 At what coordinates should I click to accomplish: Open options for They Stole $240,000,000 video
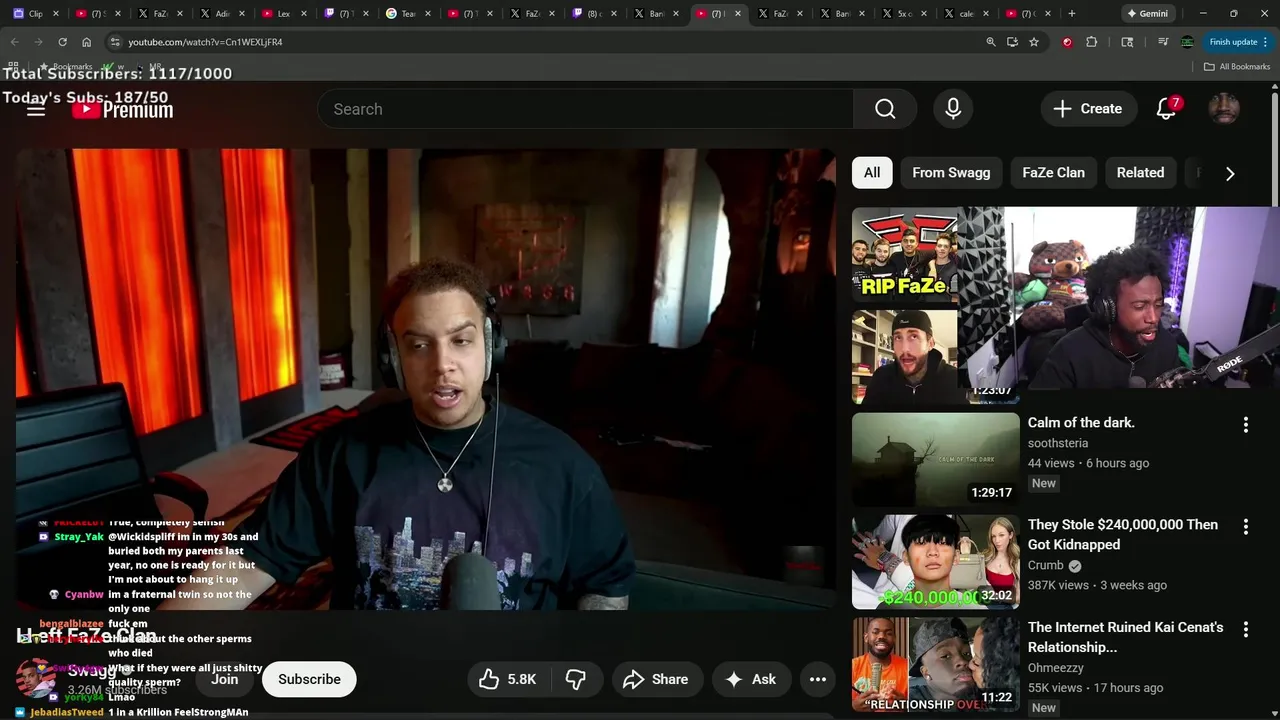1245,527
